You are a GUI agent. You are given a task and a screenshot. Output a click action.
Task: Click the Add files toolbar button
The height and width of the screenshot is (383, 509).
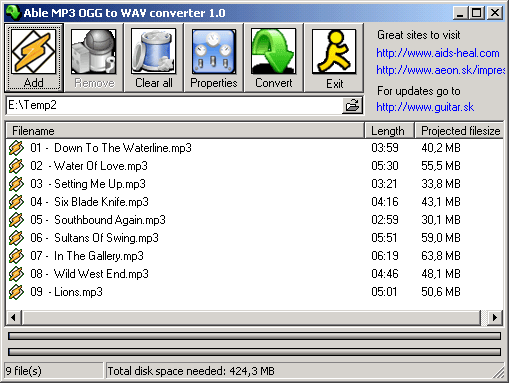pos(33,58)
